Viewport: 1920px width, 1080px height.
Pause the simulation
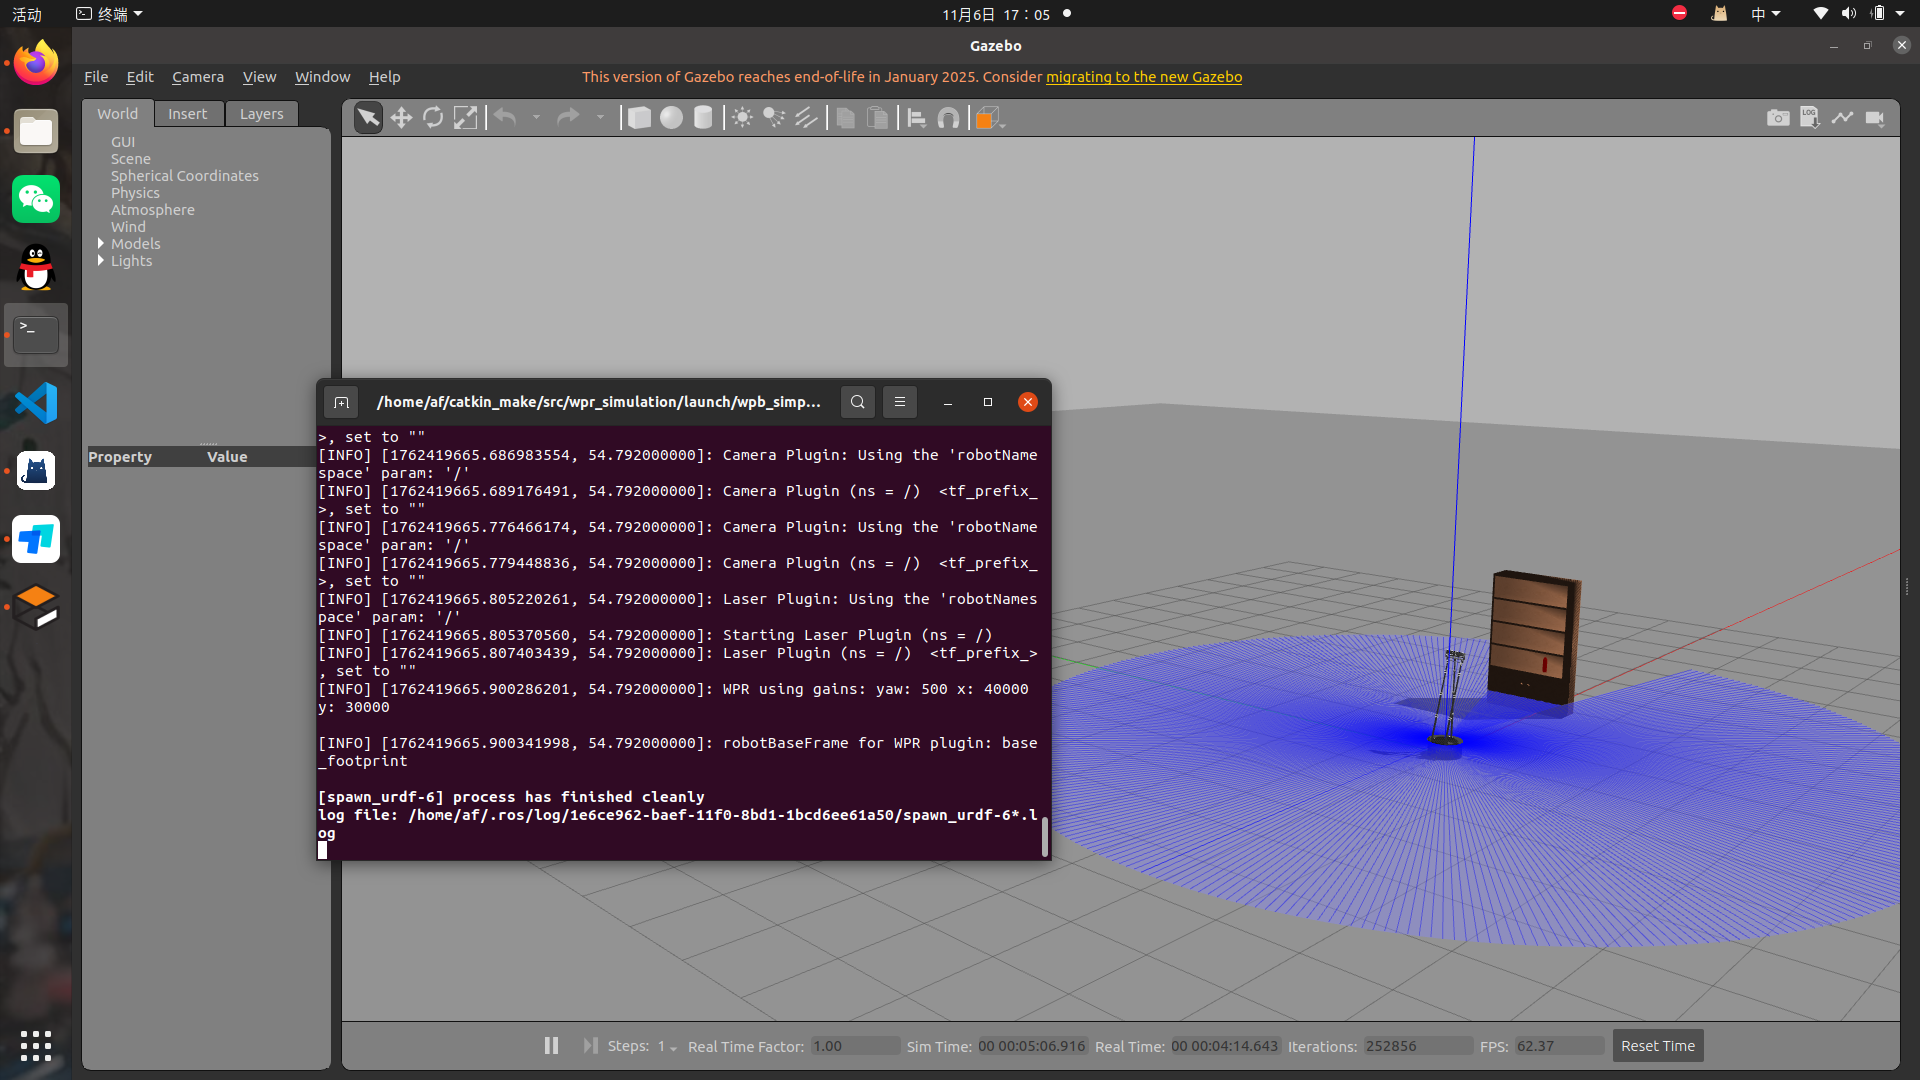click(x=551, y=1045)
